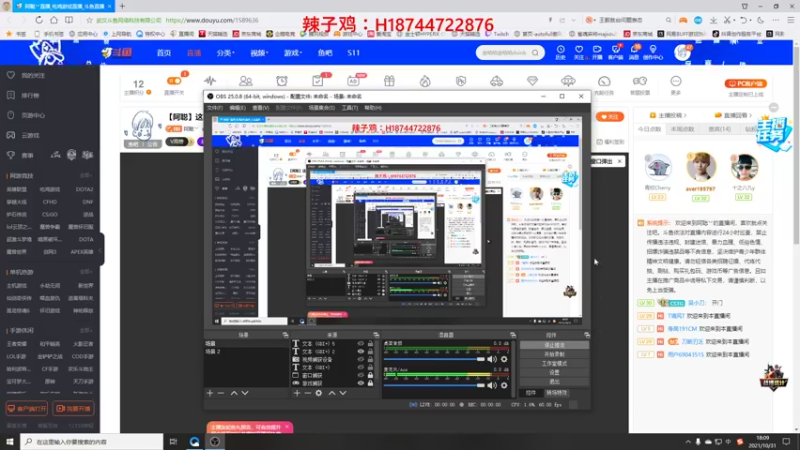The width and height of the screenshot is (800, 450).
Task: Open desktop audio settings gear in OBS mixer
Action: point(504,359)
